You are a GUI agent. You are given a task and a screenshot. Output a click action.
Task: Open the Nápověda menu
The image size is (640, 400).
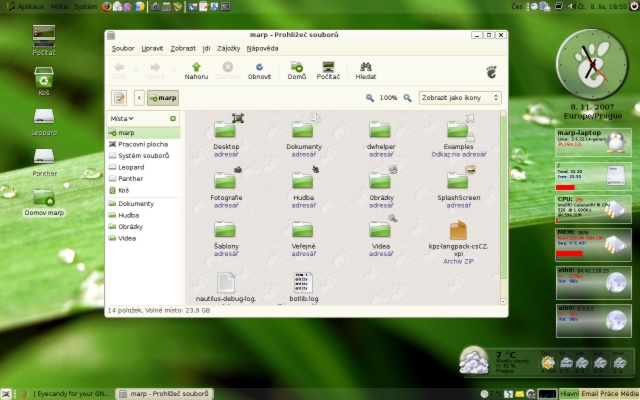point(262,48)
